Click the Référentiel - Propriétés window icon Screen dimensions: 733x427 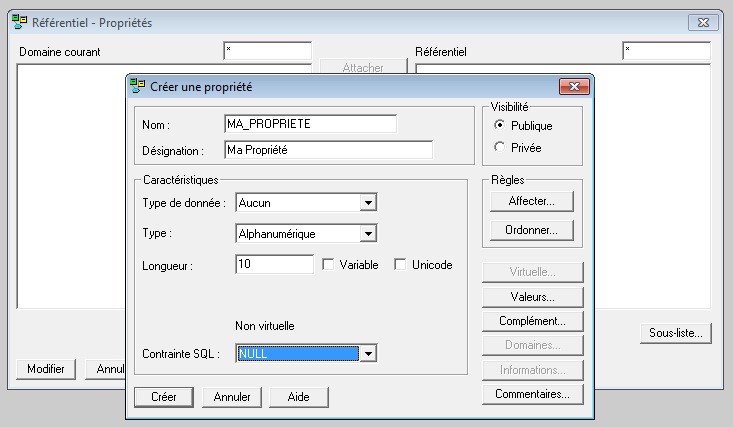[18, 22]
